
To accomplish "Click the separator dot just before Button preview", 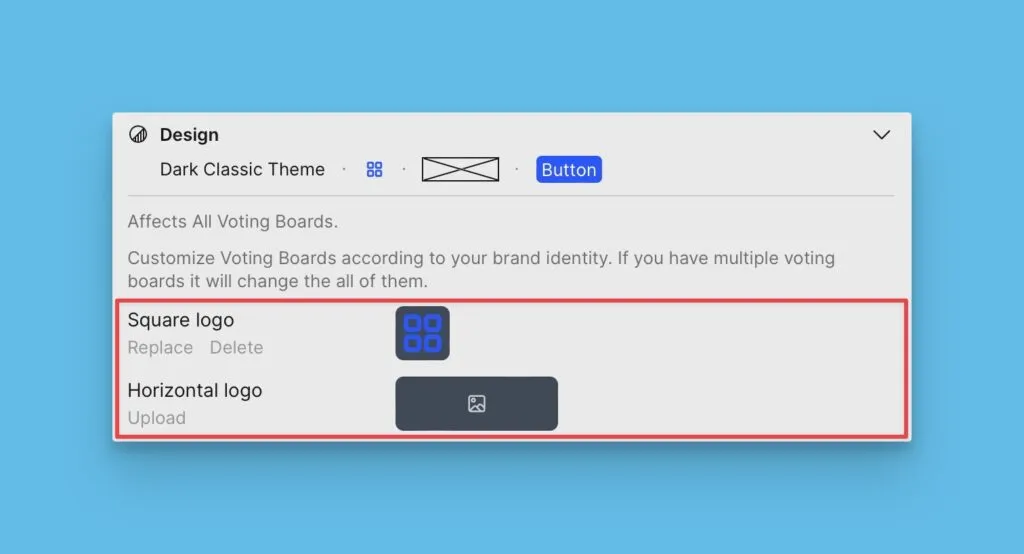I will (517, 170).
